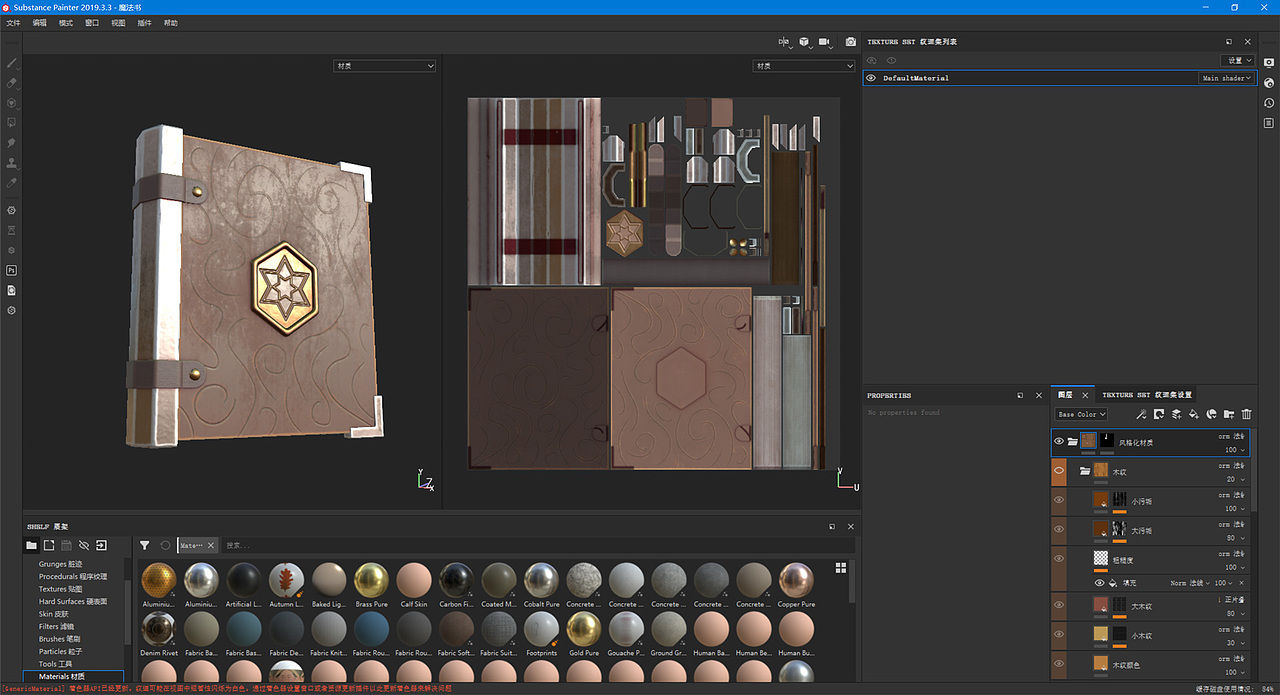1280x695 pixels.
Task: Open the Base Color channel dropdown
Action: click(x=1081, y=414)
